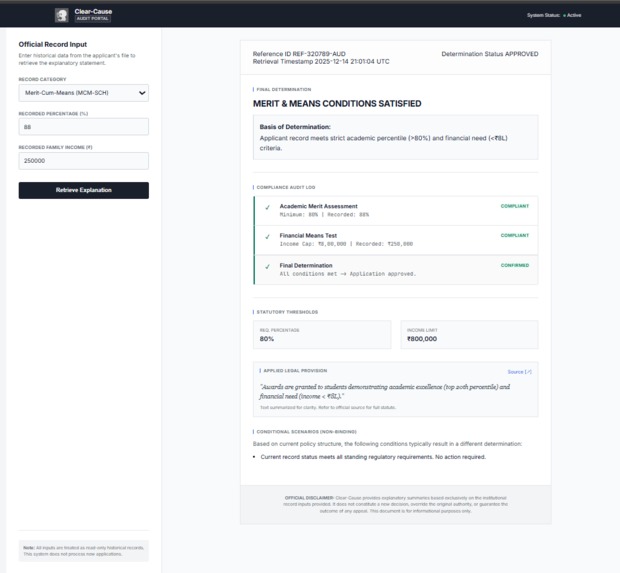Click the Clear-Cause title text
Screen dimensions: 620x573
(x=93, y=11)
